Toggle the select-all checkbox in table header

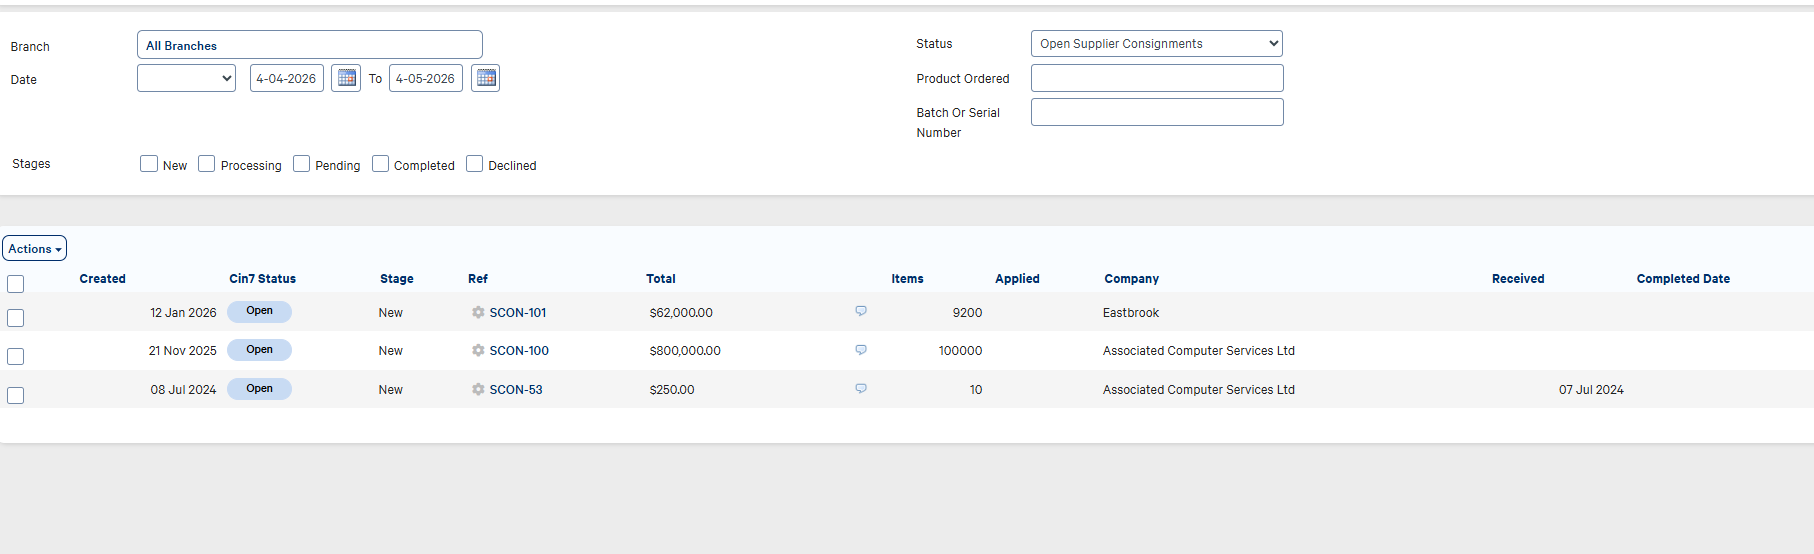[x=16, y=284]
